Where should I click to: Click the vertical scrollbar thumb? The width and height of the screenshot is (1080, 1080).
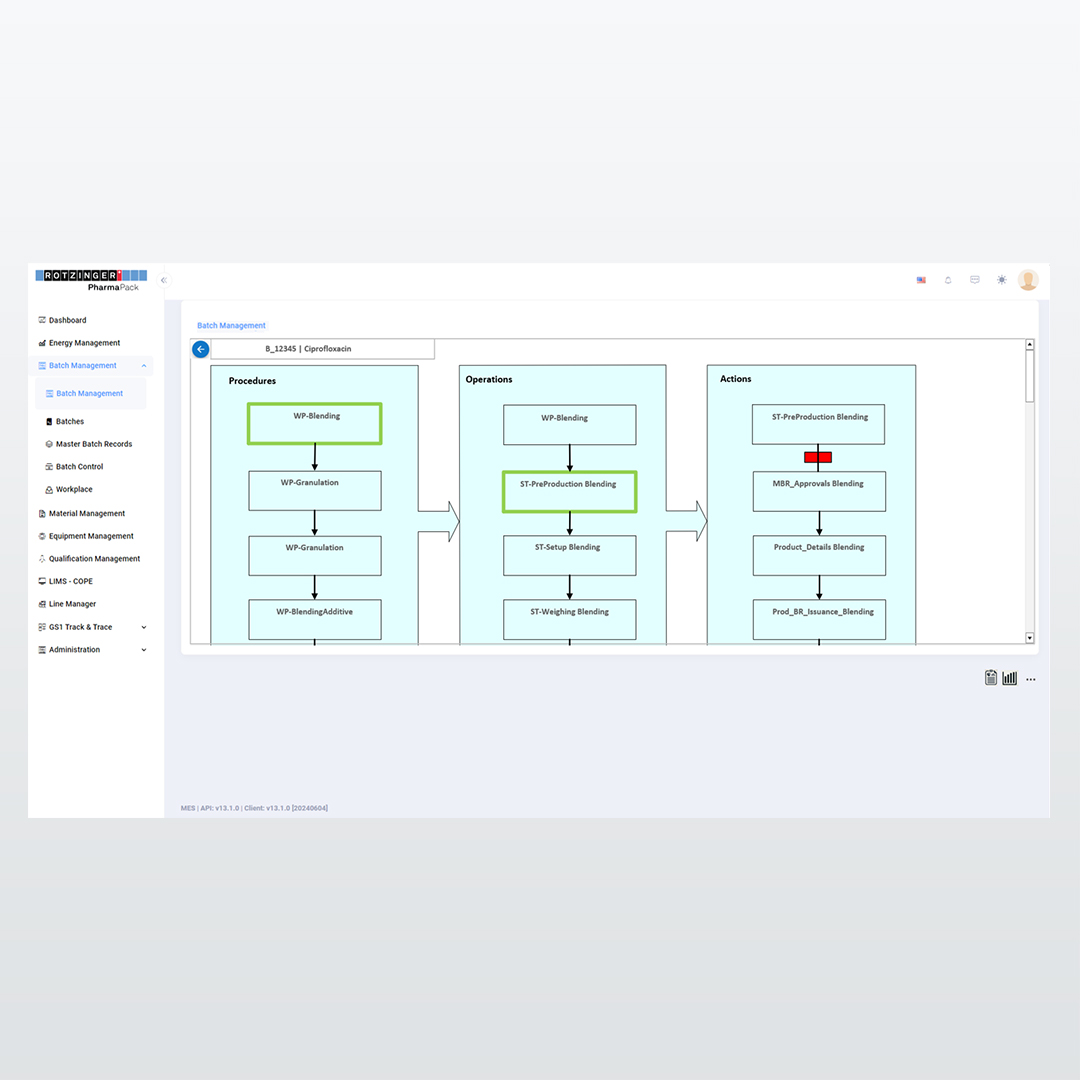pos(1030,376)
